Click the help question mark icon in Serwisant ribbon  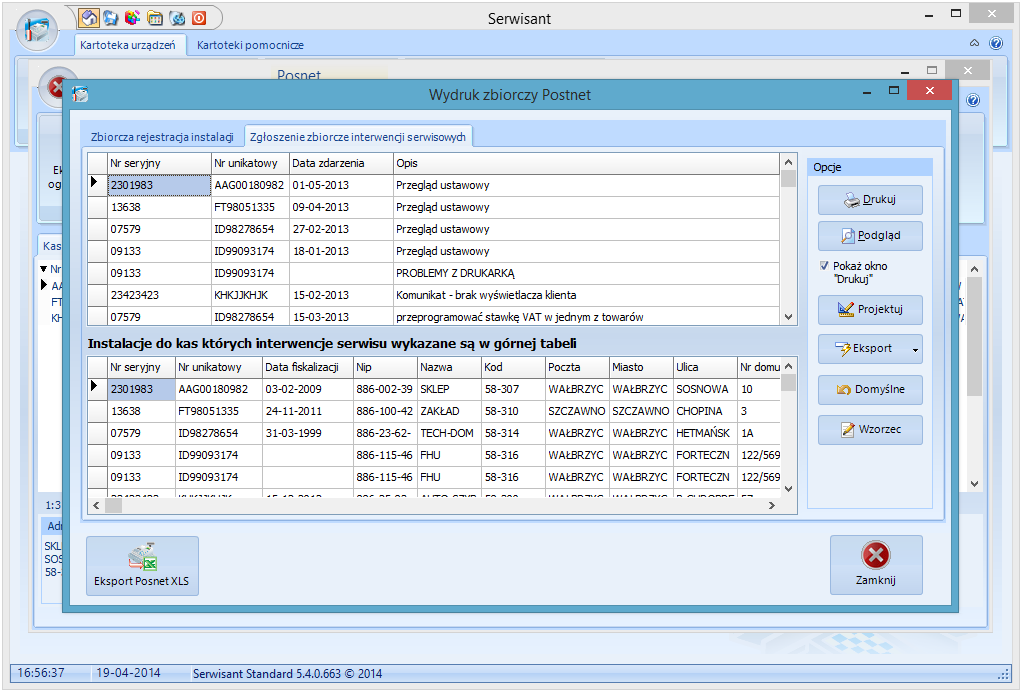996,43
